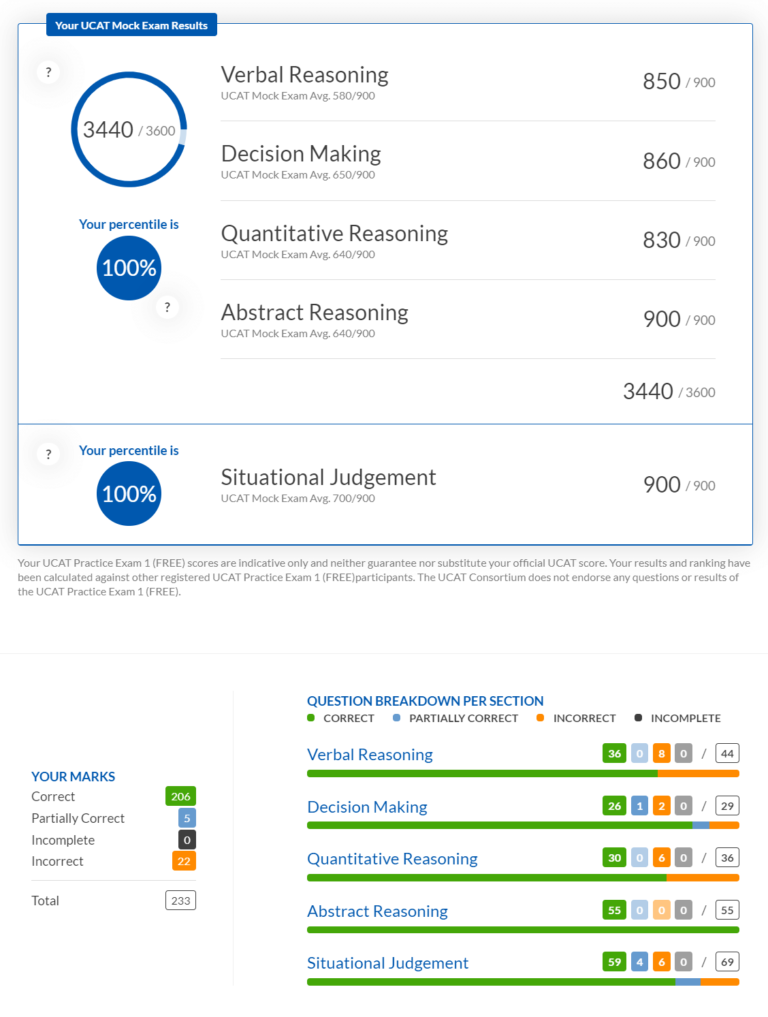Click the help icon beside the total score circle
The image size is (768, 1017).
(48, 72)
